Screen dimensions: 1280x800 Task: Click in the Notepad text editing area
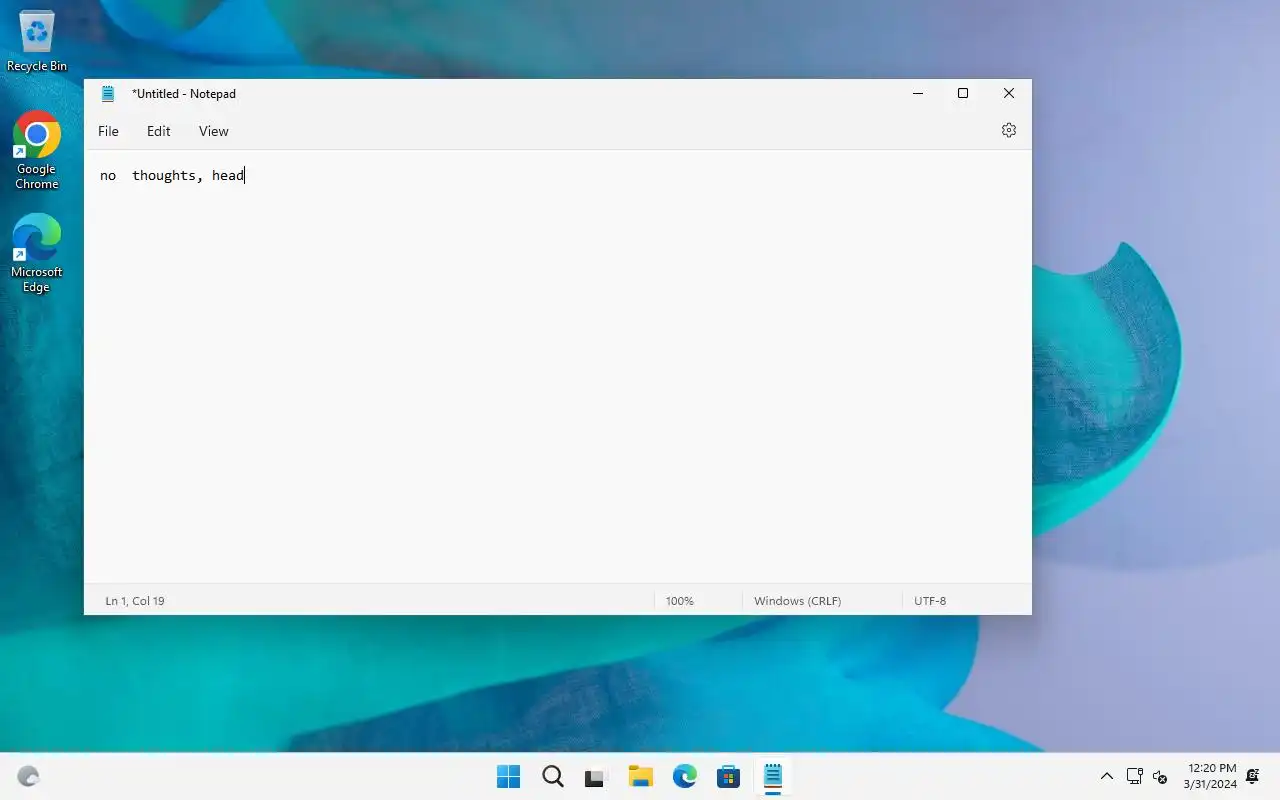click(557, 366)
